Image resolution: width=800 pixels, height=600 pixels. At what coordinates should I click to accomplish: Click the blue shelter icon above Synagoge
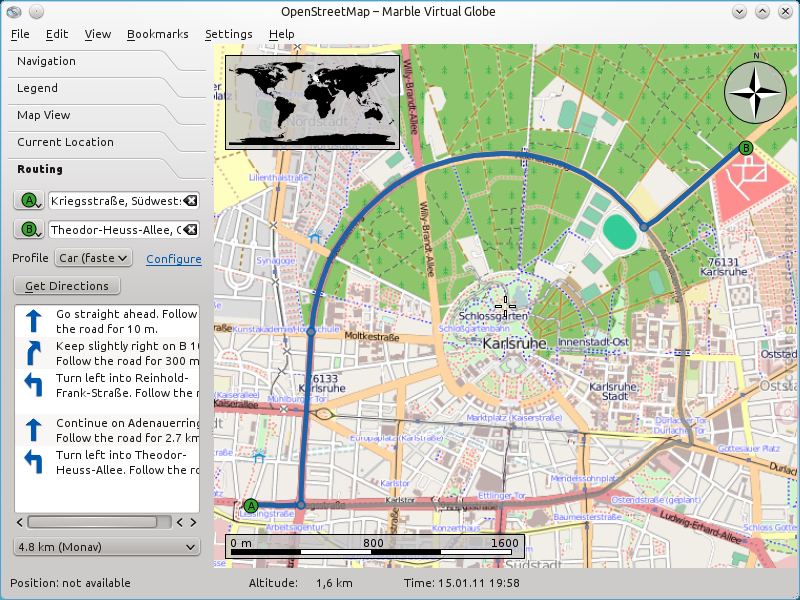click(315, 237)
